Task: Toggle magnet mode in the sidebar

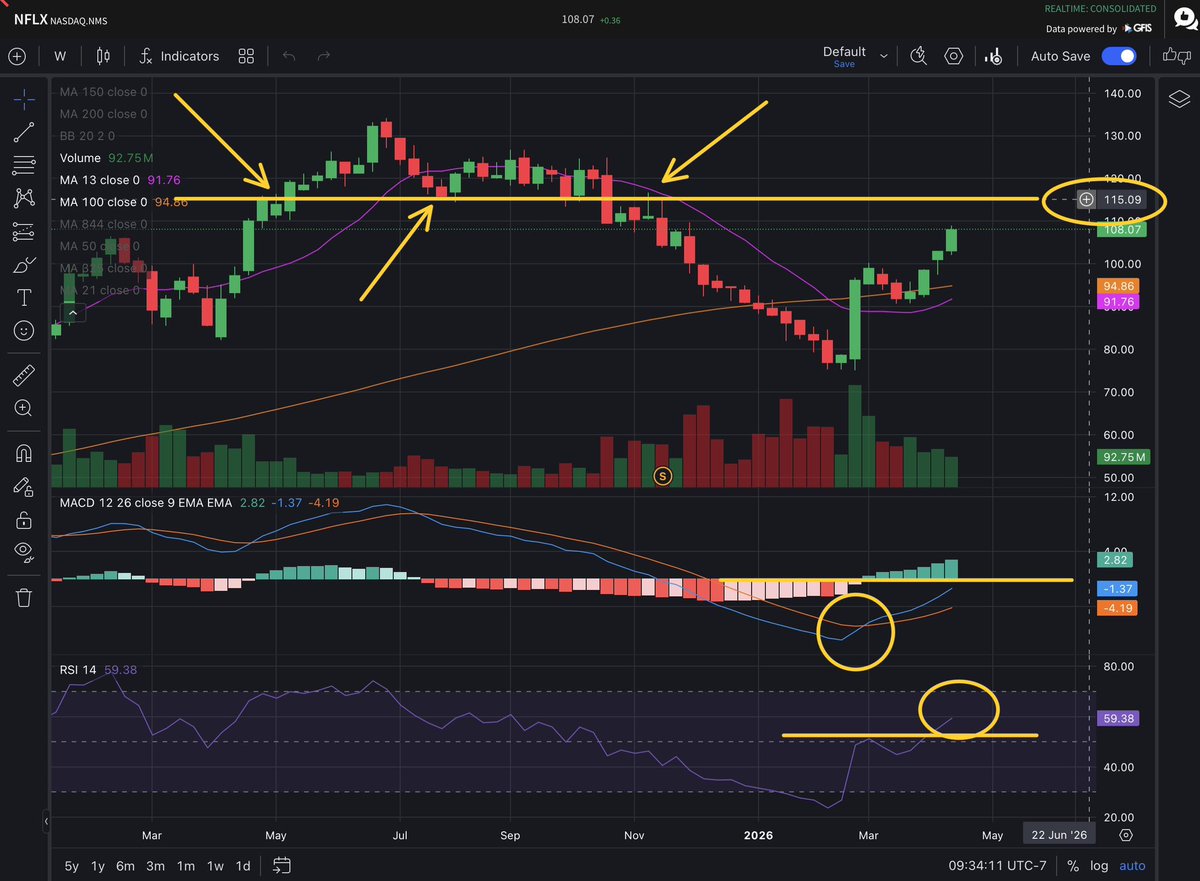Action: (25, 453)
